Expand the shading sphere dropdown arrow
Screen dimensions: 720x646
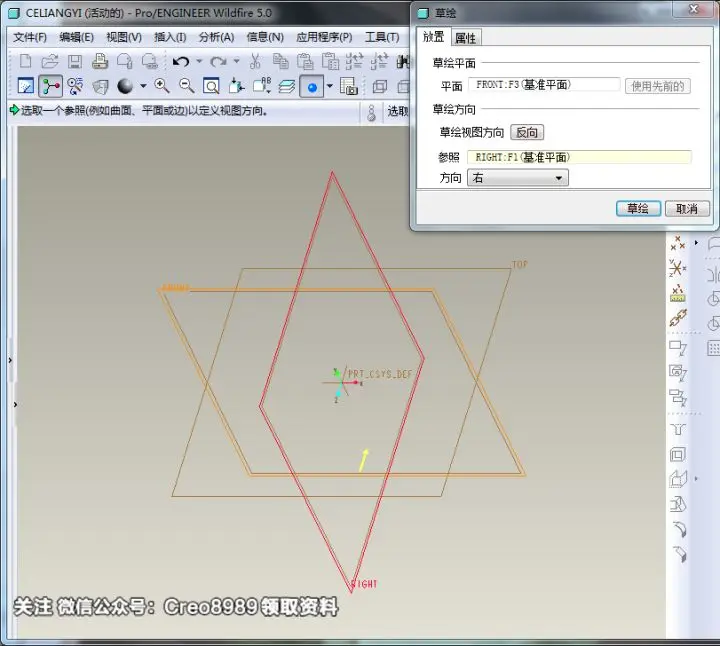pos(143,86)
